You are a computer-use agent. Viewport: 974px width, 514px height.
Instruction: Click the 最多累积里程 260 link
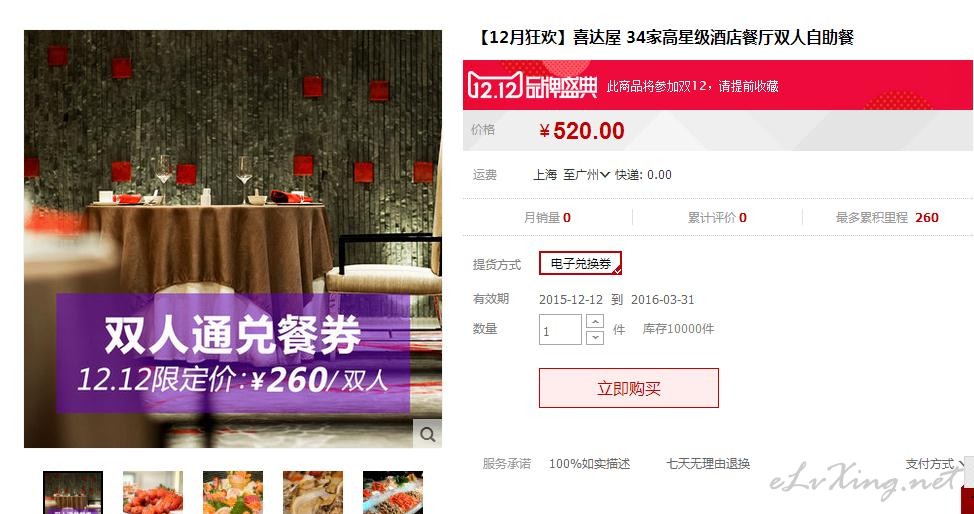(887, 218)
